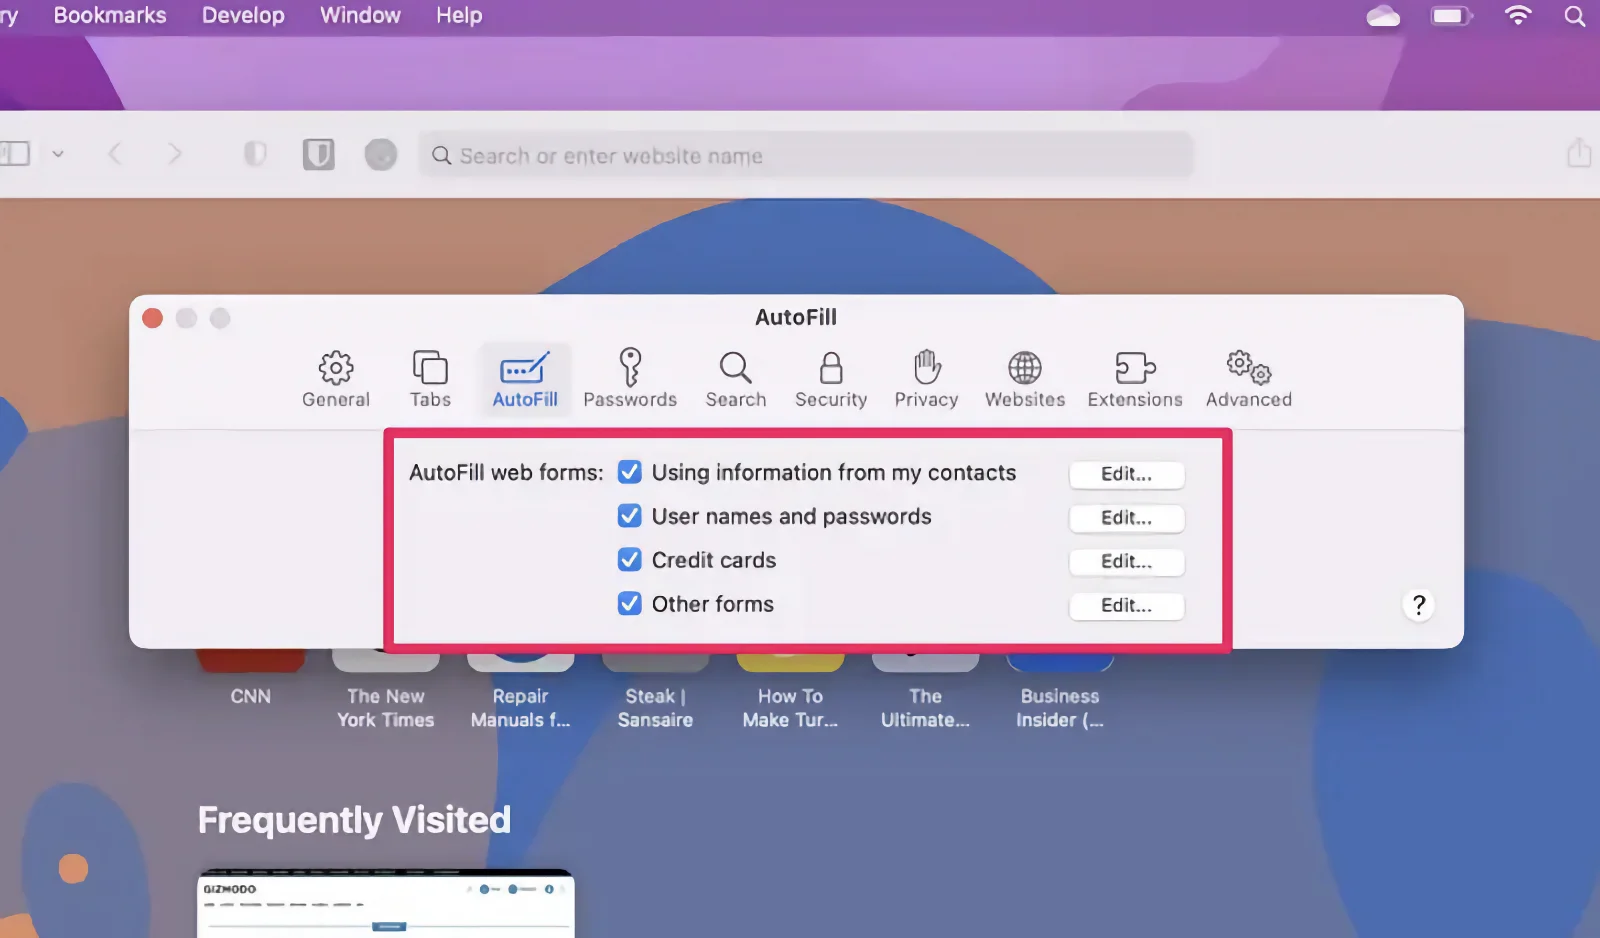This screenshot has height=938, width=1600.
Task: Open The Ultimate... favorite
Action: tap(925, 690)
